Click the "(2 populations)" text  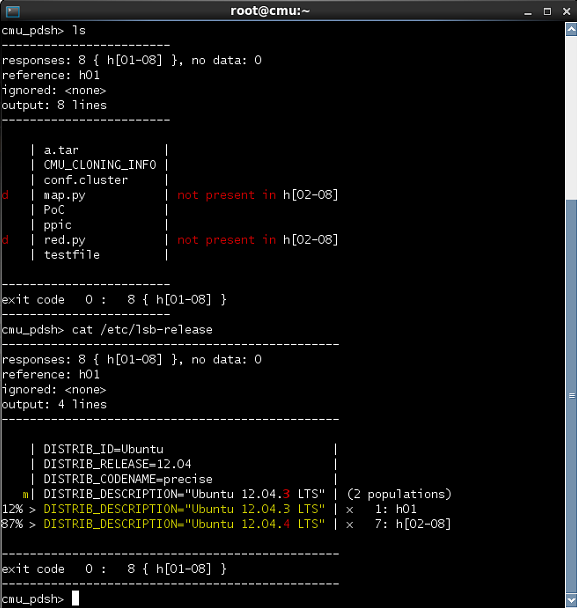click(x=399, y=494)
